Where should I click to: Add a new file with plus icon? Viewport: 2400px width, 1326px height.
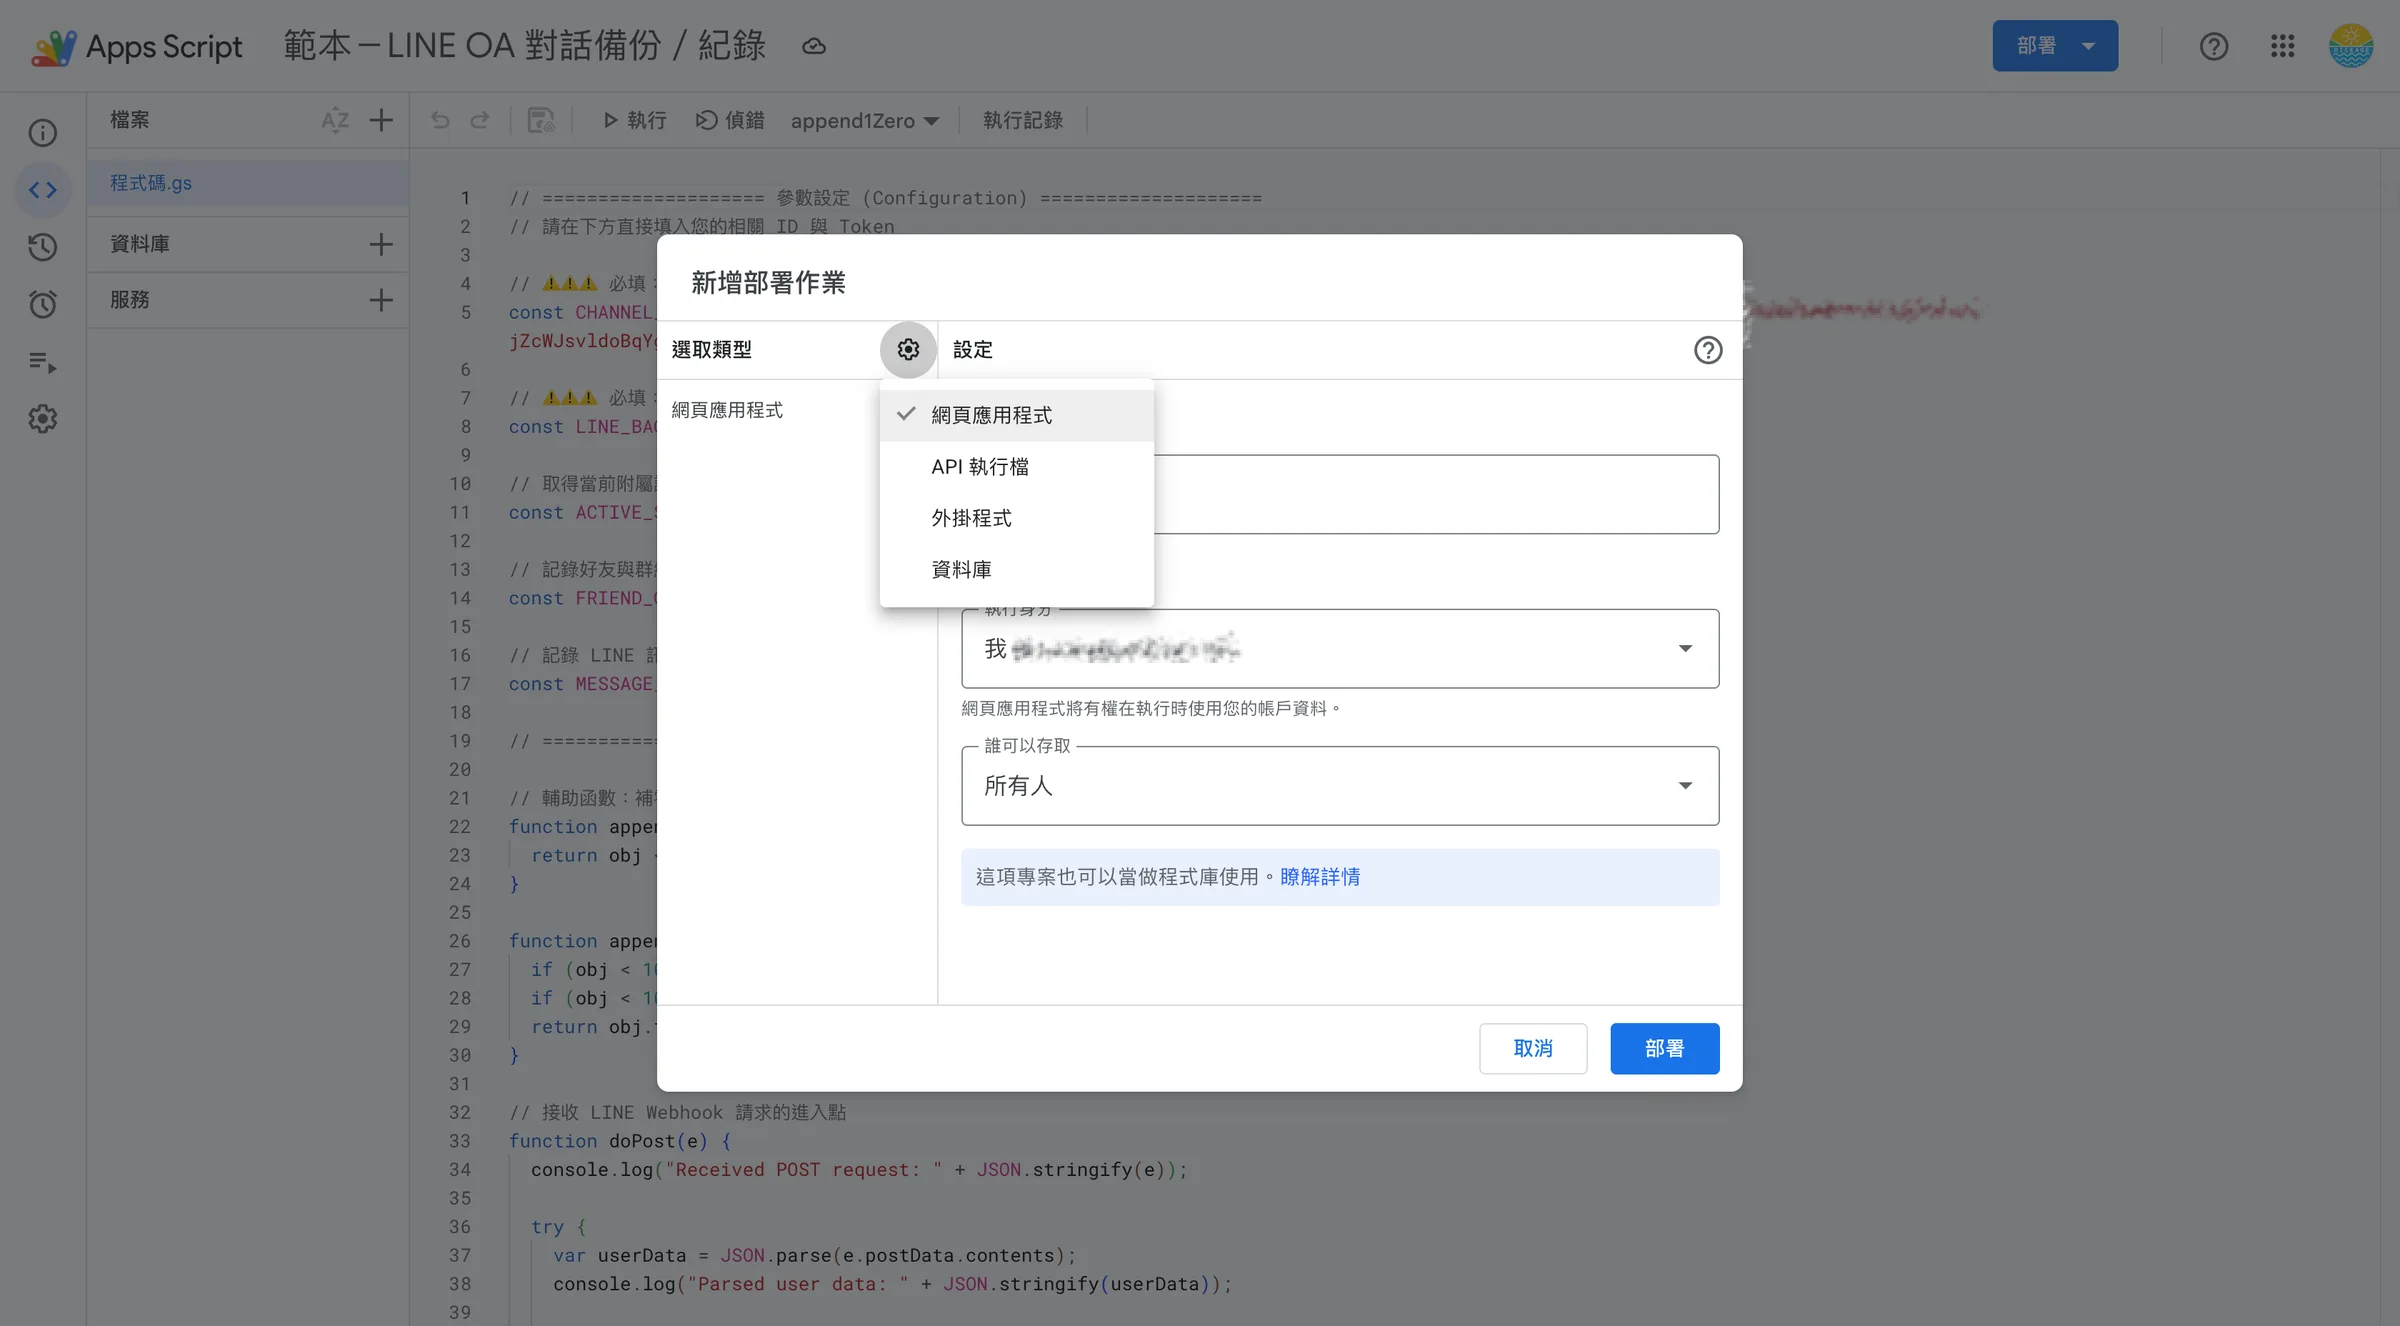pos(381,121)
